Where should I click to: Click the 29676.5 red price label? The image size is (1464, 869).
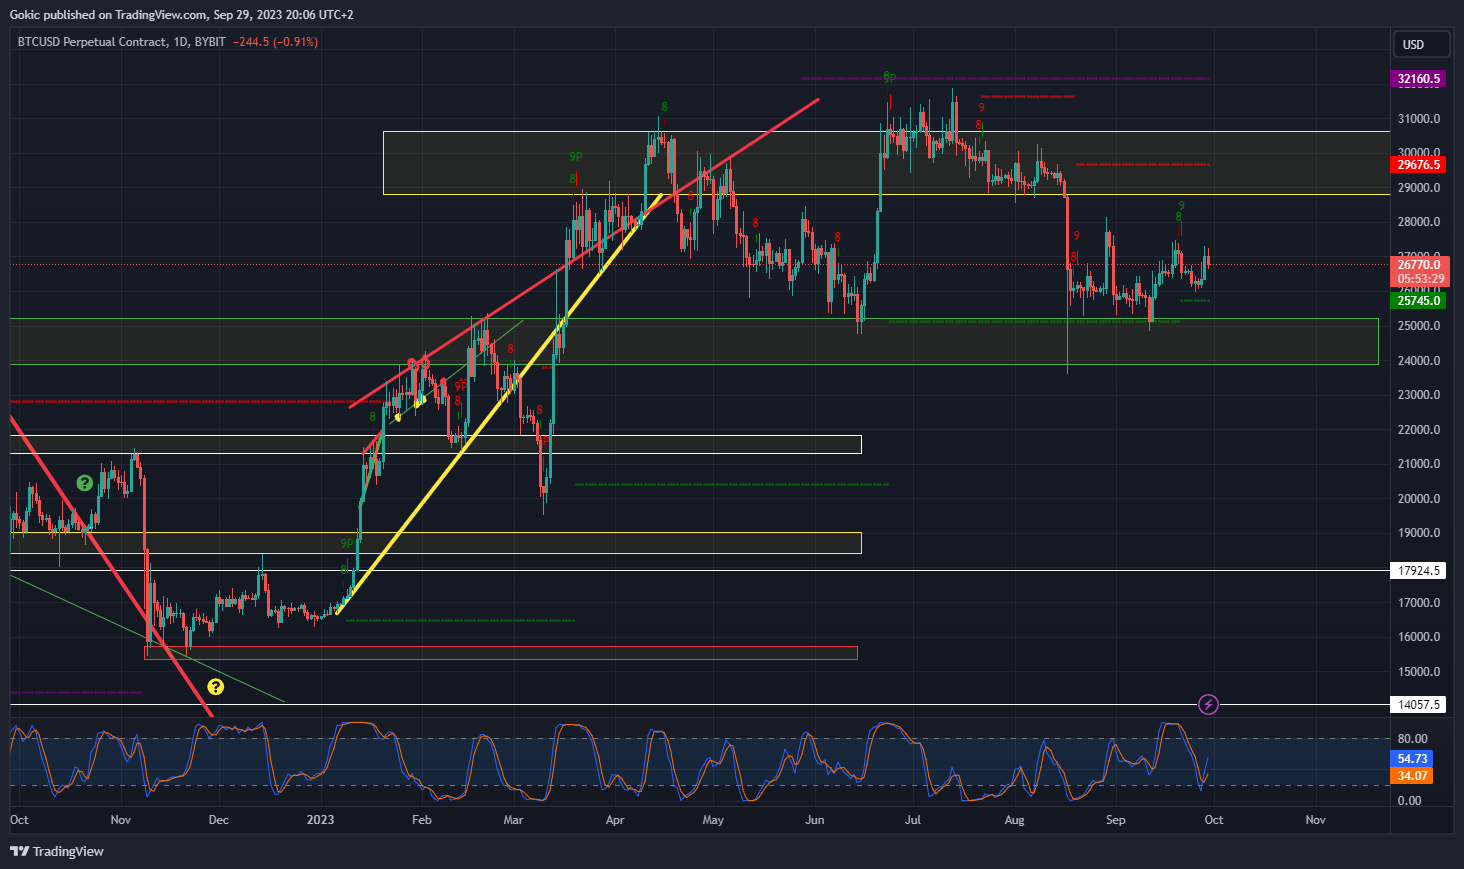(x=1418, y=165)
